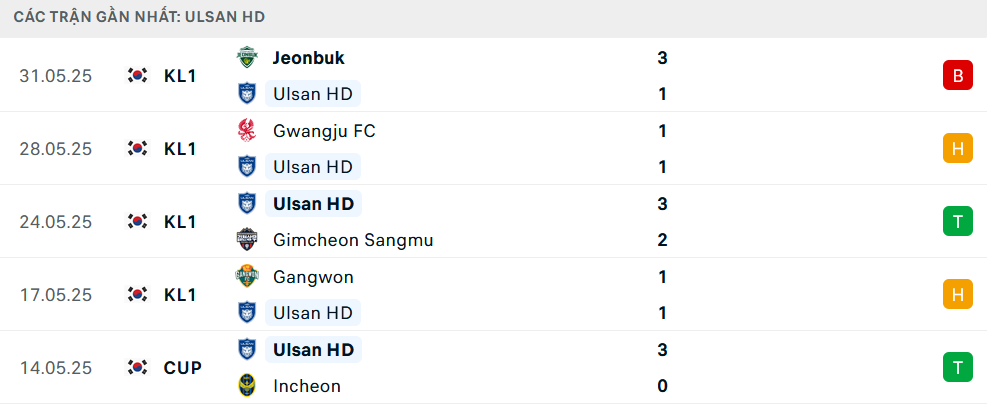This screenshot has height=407, width=987.
Task: Click the South Korea flag in the CUP row
Action: click(x=137, y=367)
